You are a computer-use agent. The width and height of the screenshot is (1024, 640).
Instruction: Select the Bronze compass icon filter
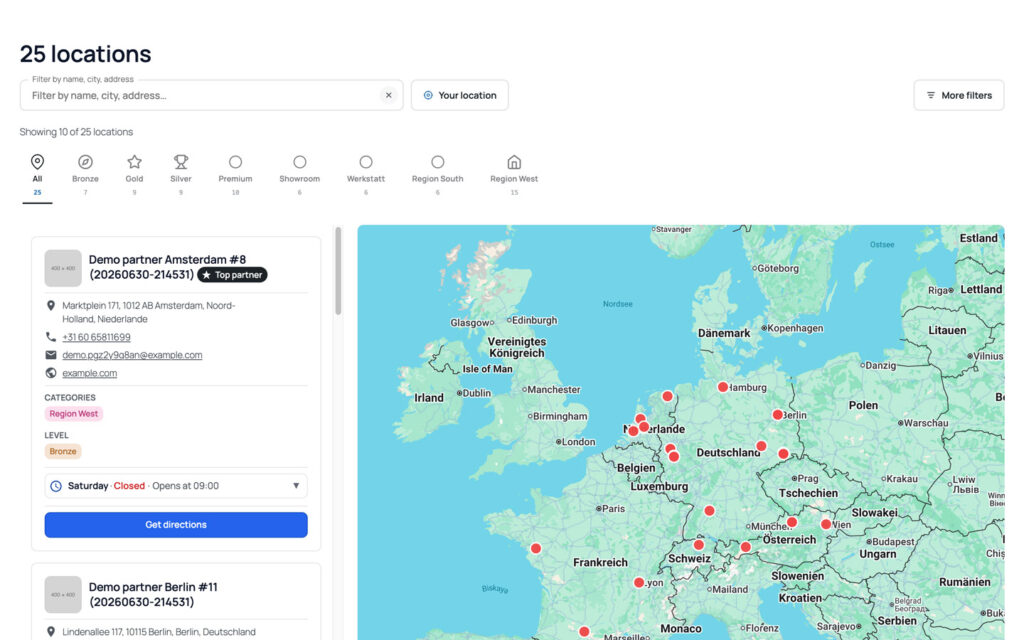(86, 162)
